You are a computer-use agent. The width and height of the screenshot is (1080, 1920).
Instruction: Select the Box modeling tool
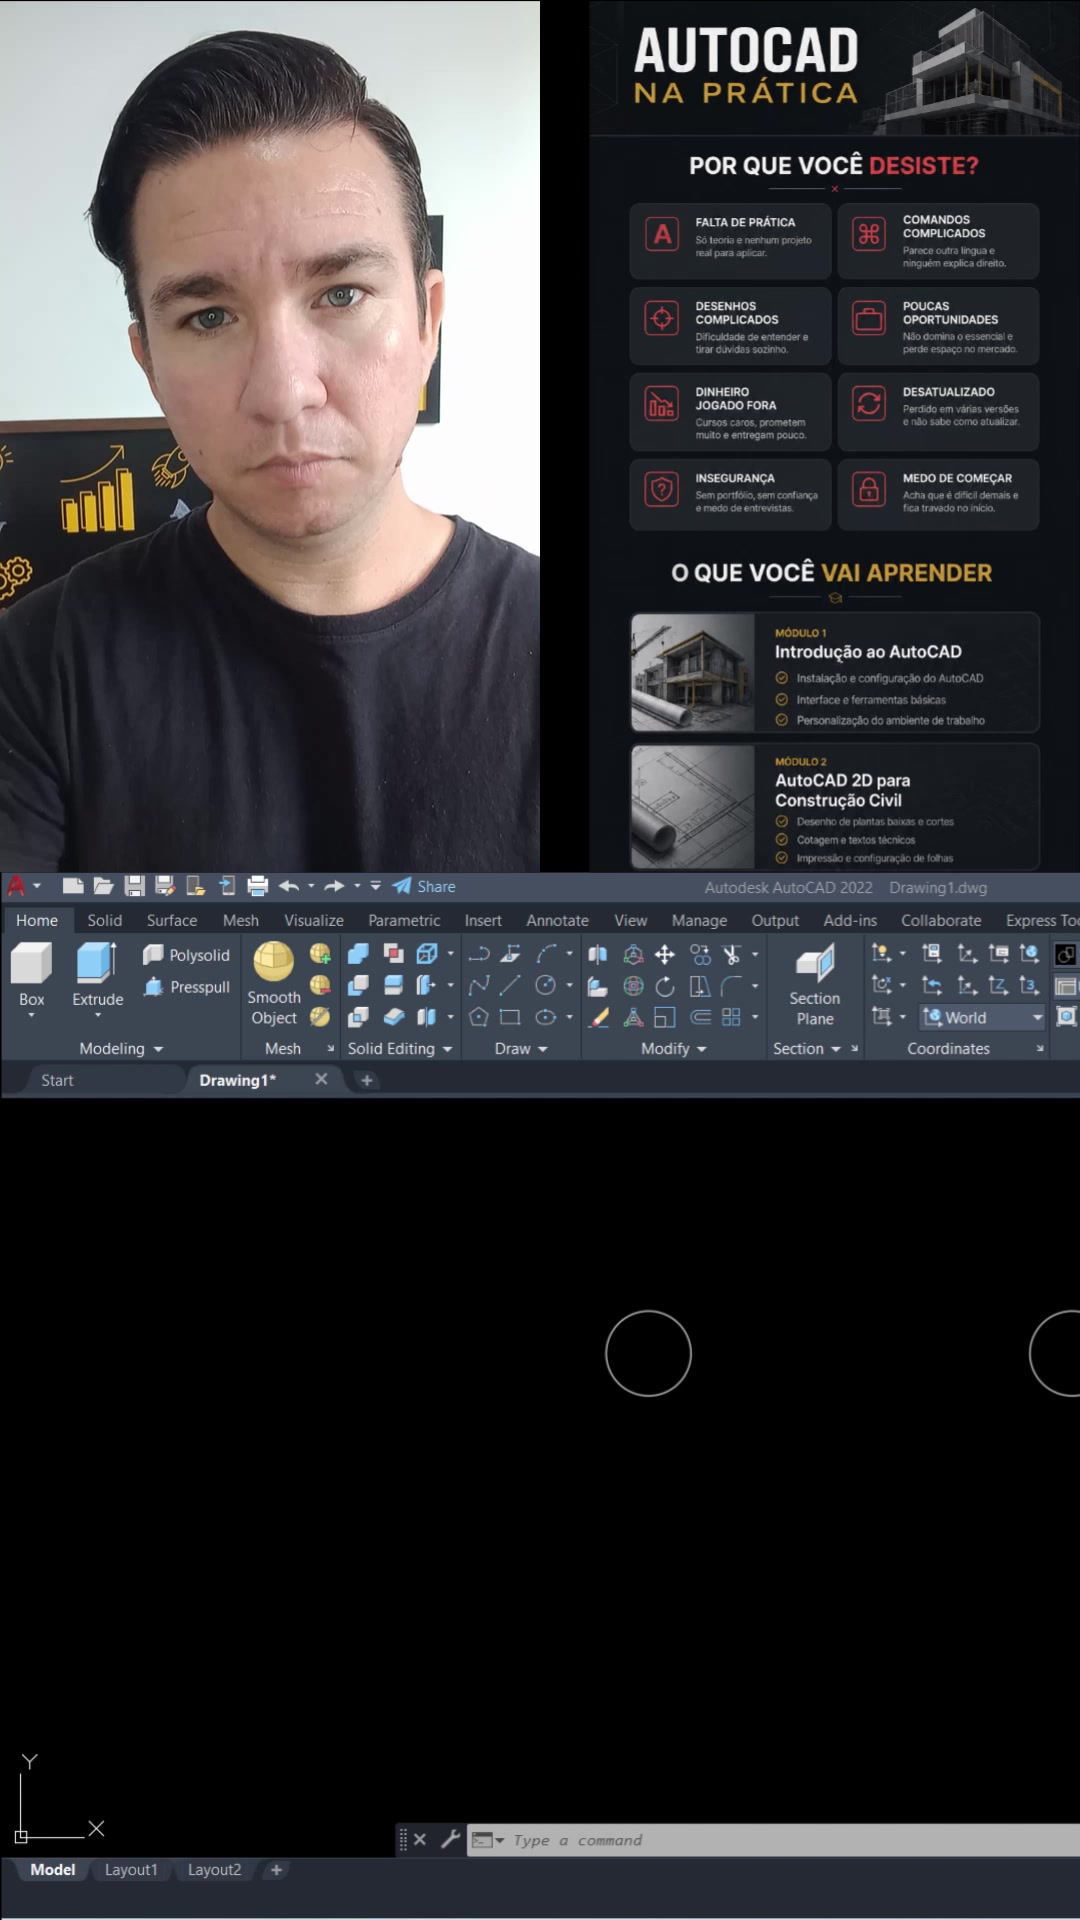[31, 974]
